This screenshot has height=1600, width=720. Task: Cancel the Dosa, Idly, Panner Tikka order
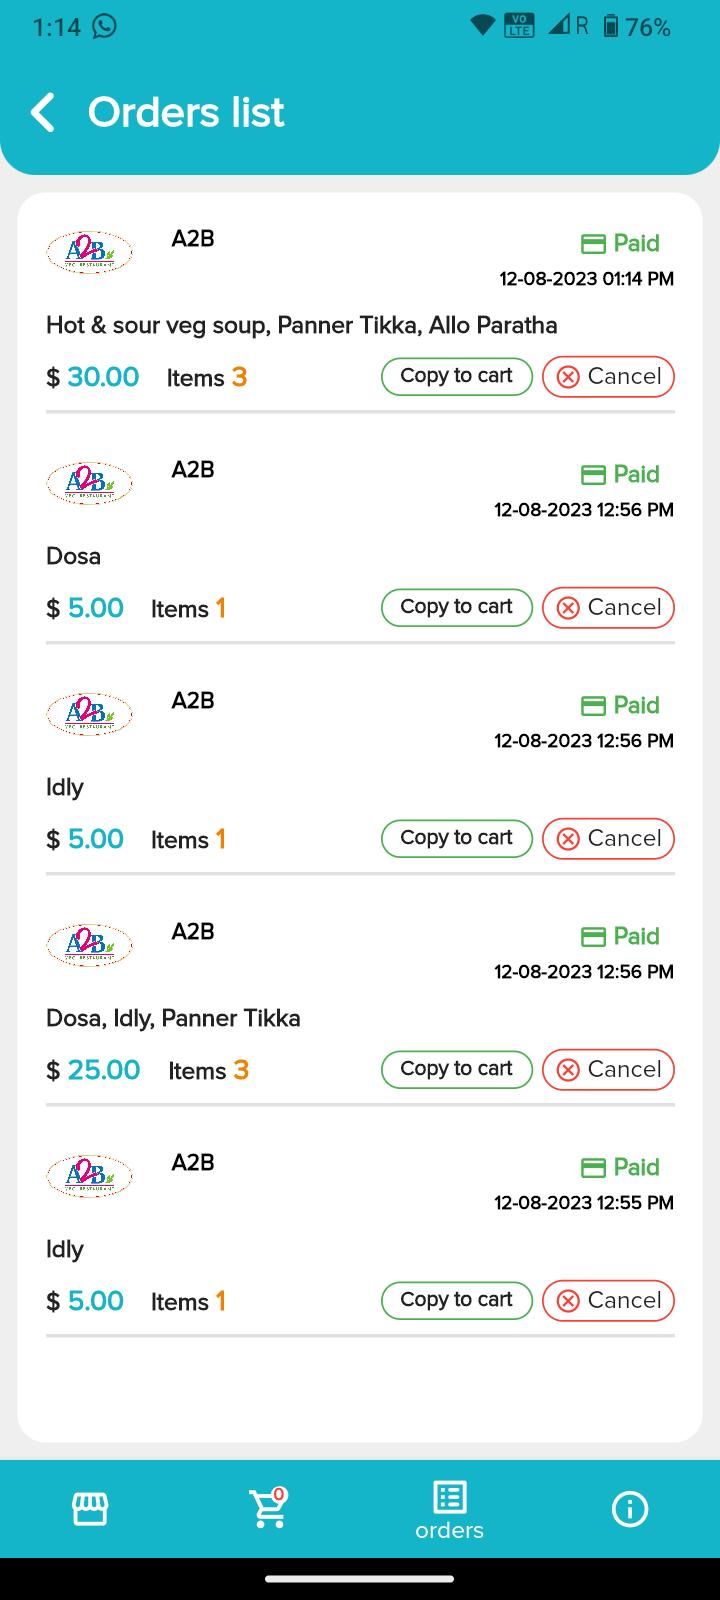(x=608, y=1069)
